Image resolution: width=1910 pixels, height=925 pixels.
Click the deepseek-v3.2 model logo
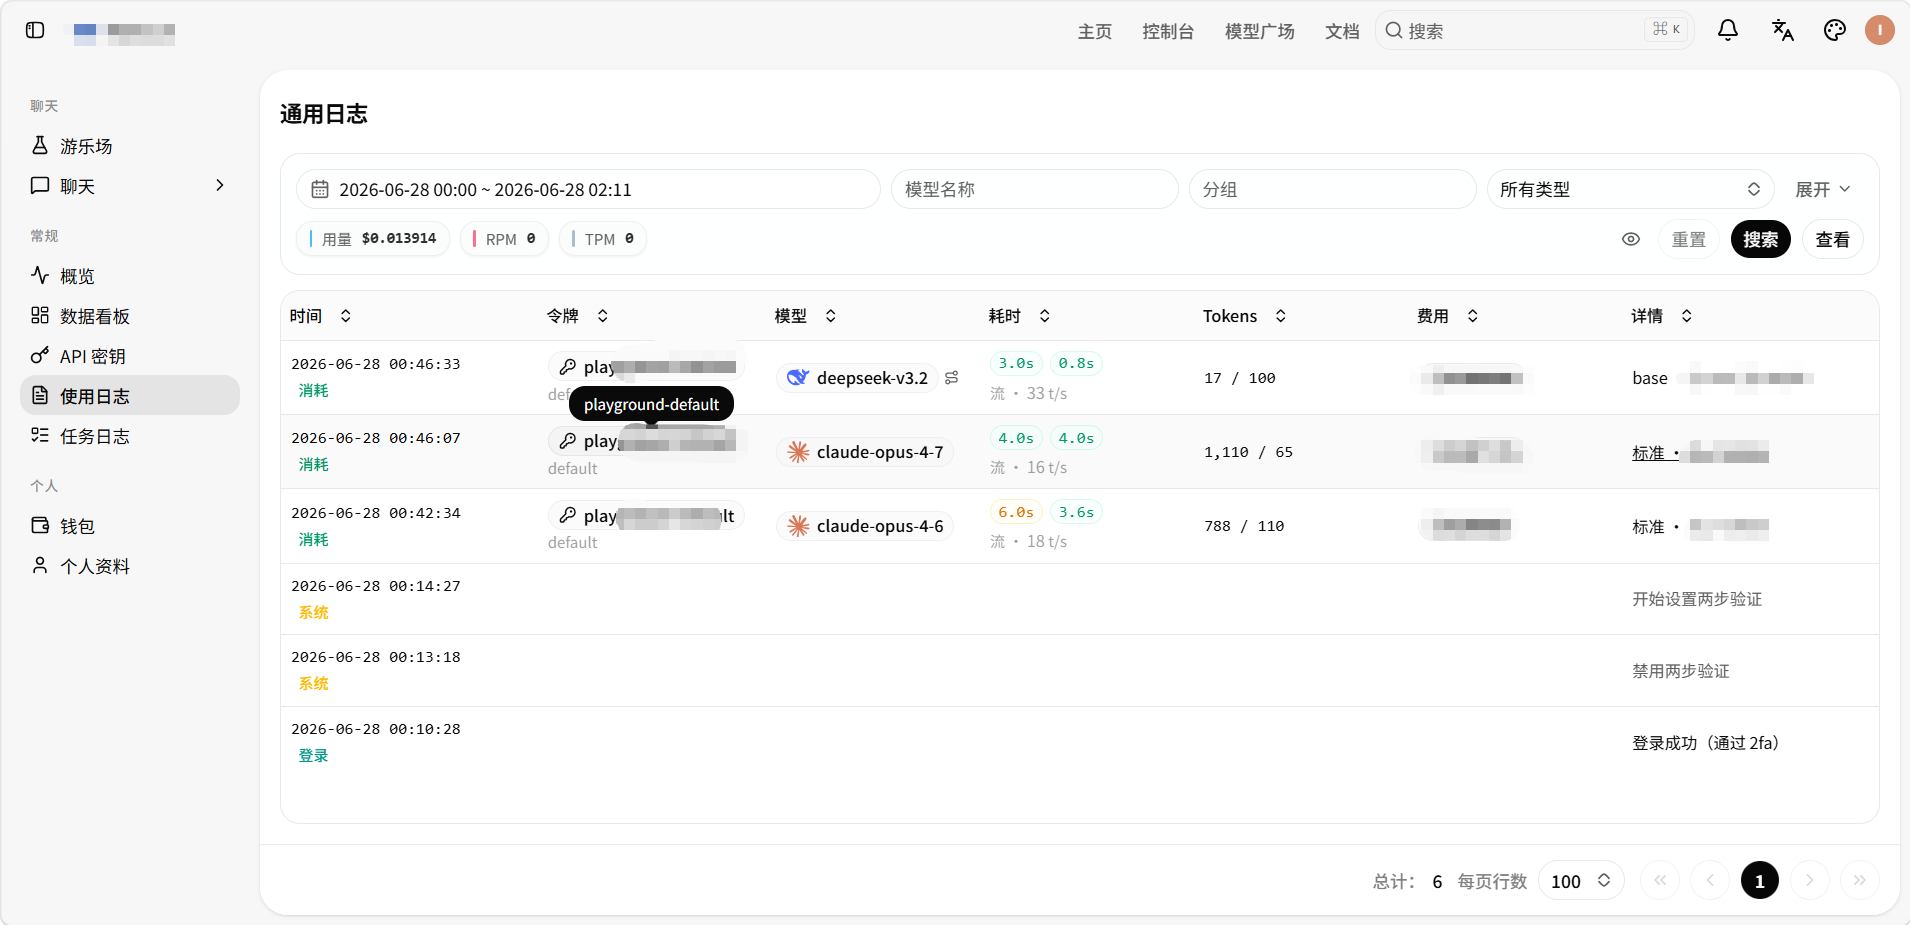pyautogui.click(x=797, y=378)
